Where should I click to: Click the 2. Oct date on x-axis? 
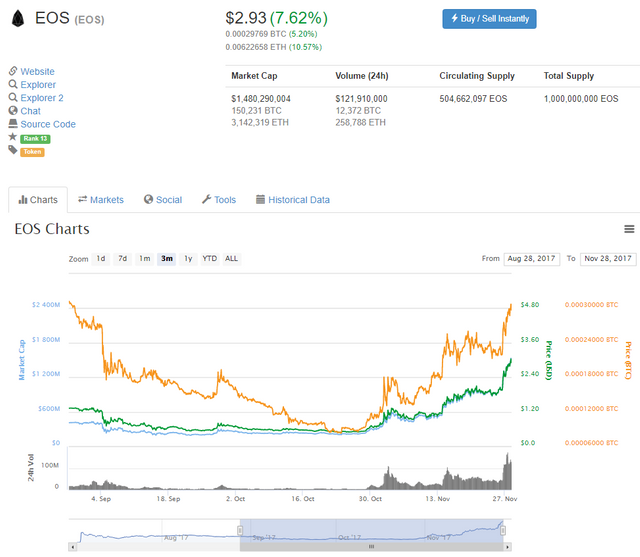(236, 499)
